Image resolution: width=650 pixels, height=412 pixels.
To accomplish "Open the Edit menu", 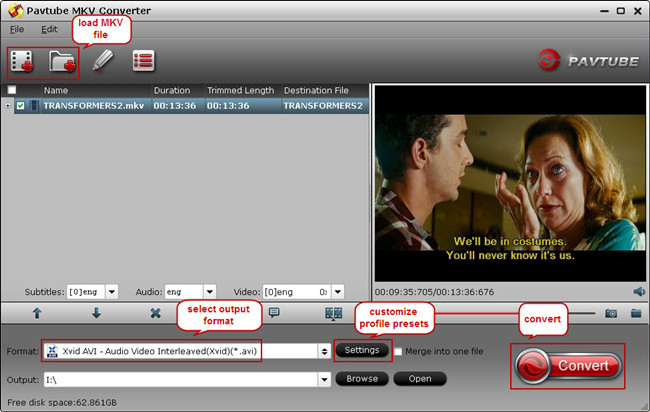I will [49, 29].
